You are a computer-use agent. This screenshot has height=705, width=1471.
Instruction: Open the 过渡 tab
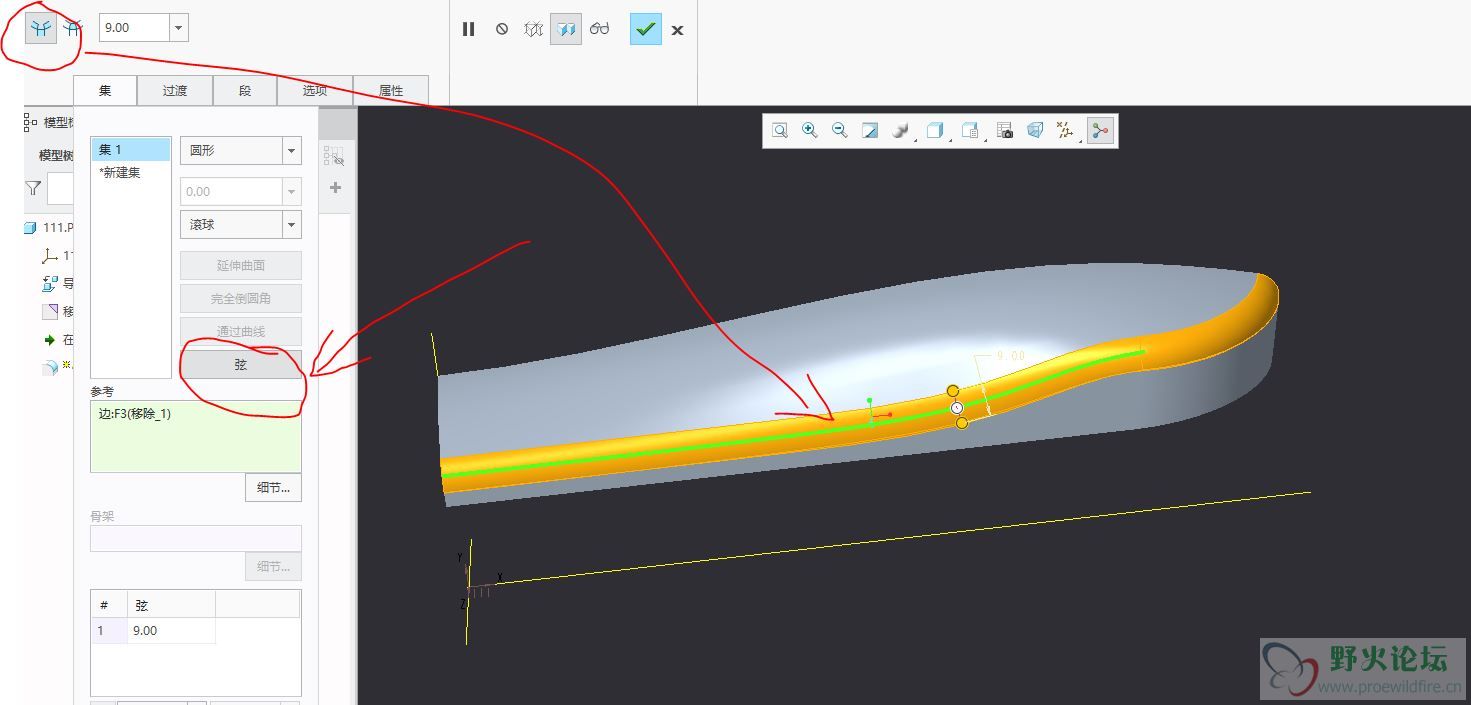[x=175, y=90]
